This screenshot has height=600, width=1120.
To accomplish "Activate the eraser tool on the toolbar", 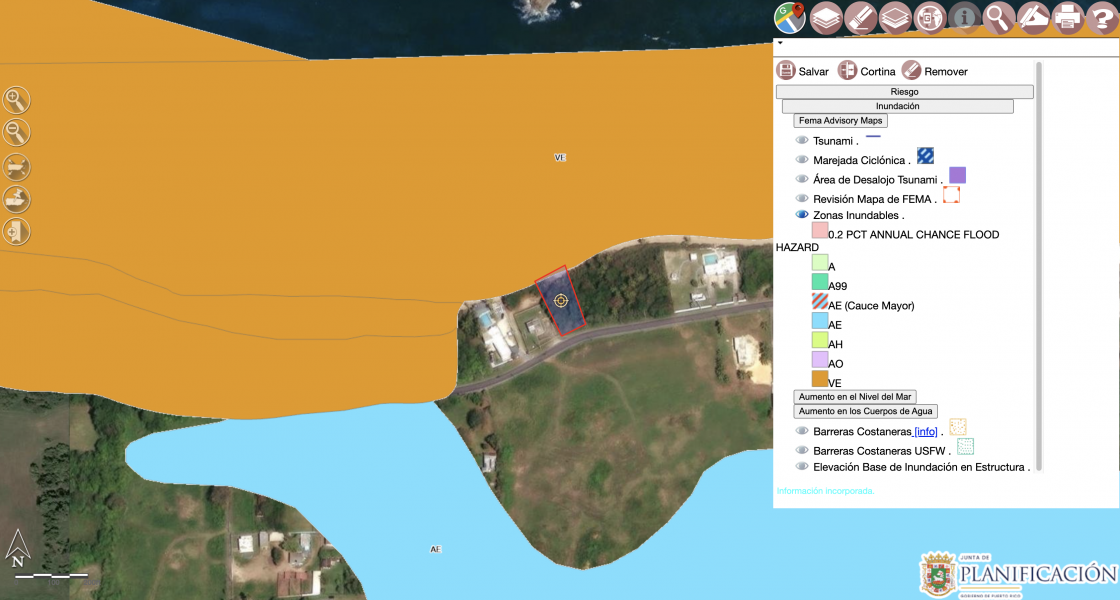I will [861, 17].
